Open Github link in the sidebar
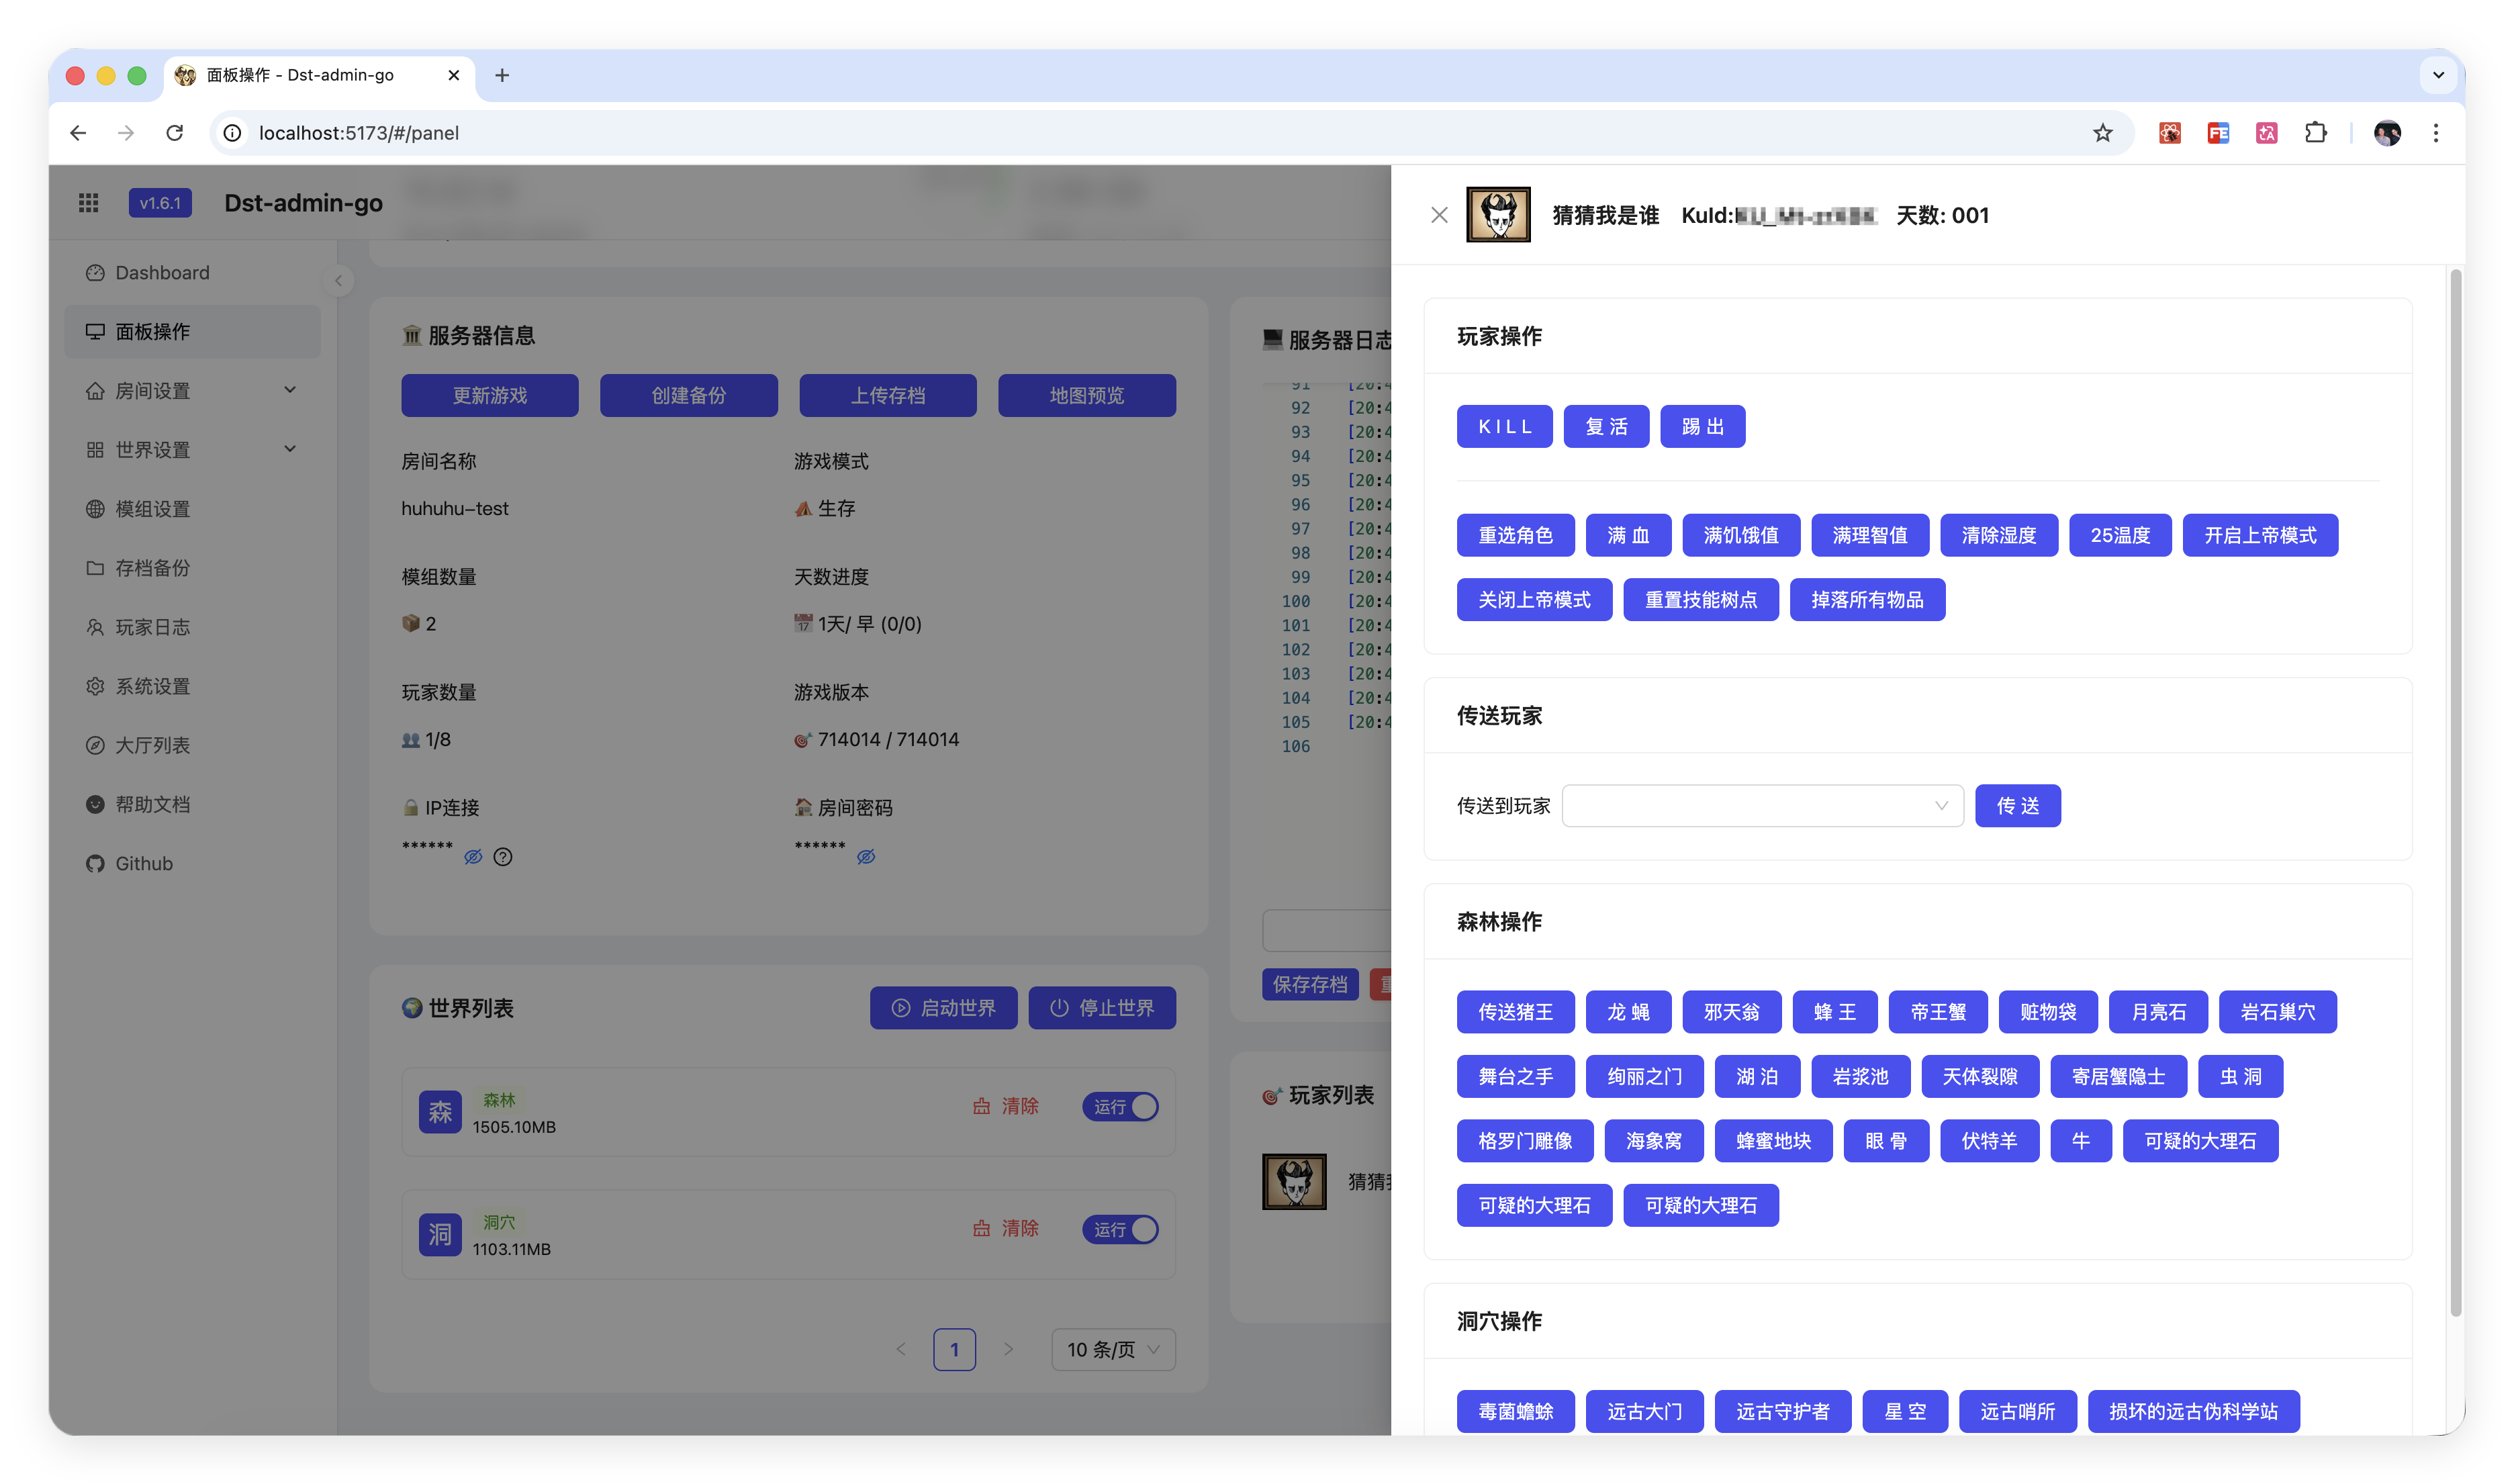The image size is (2514, 1484). coord(192,864)
